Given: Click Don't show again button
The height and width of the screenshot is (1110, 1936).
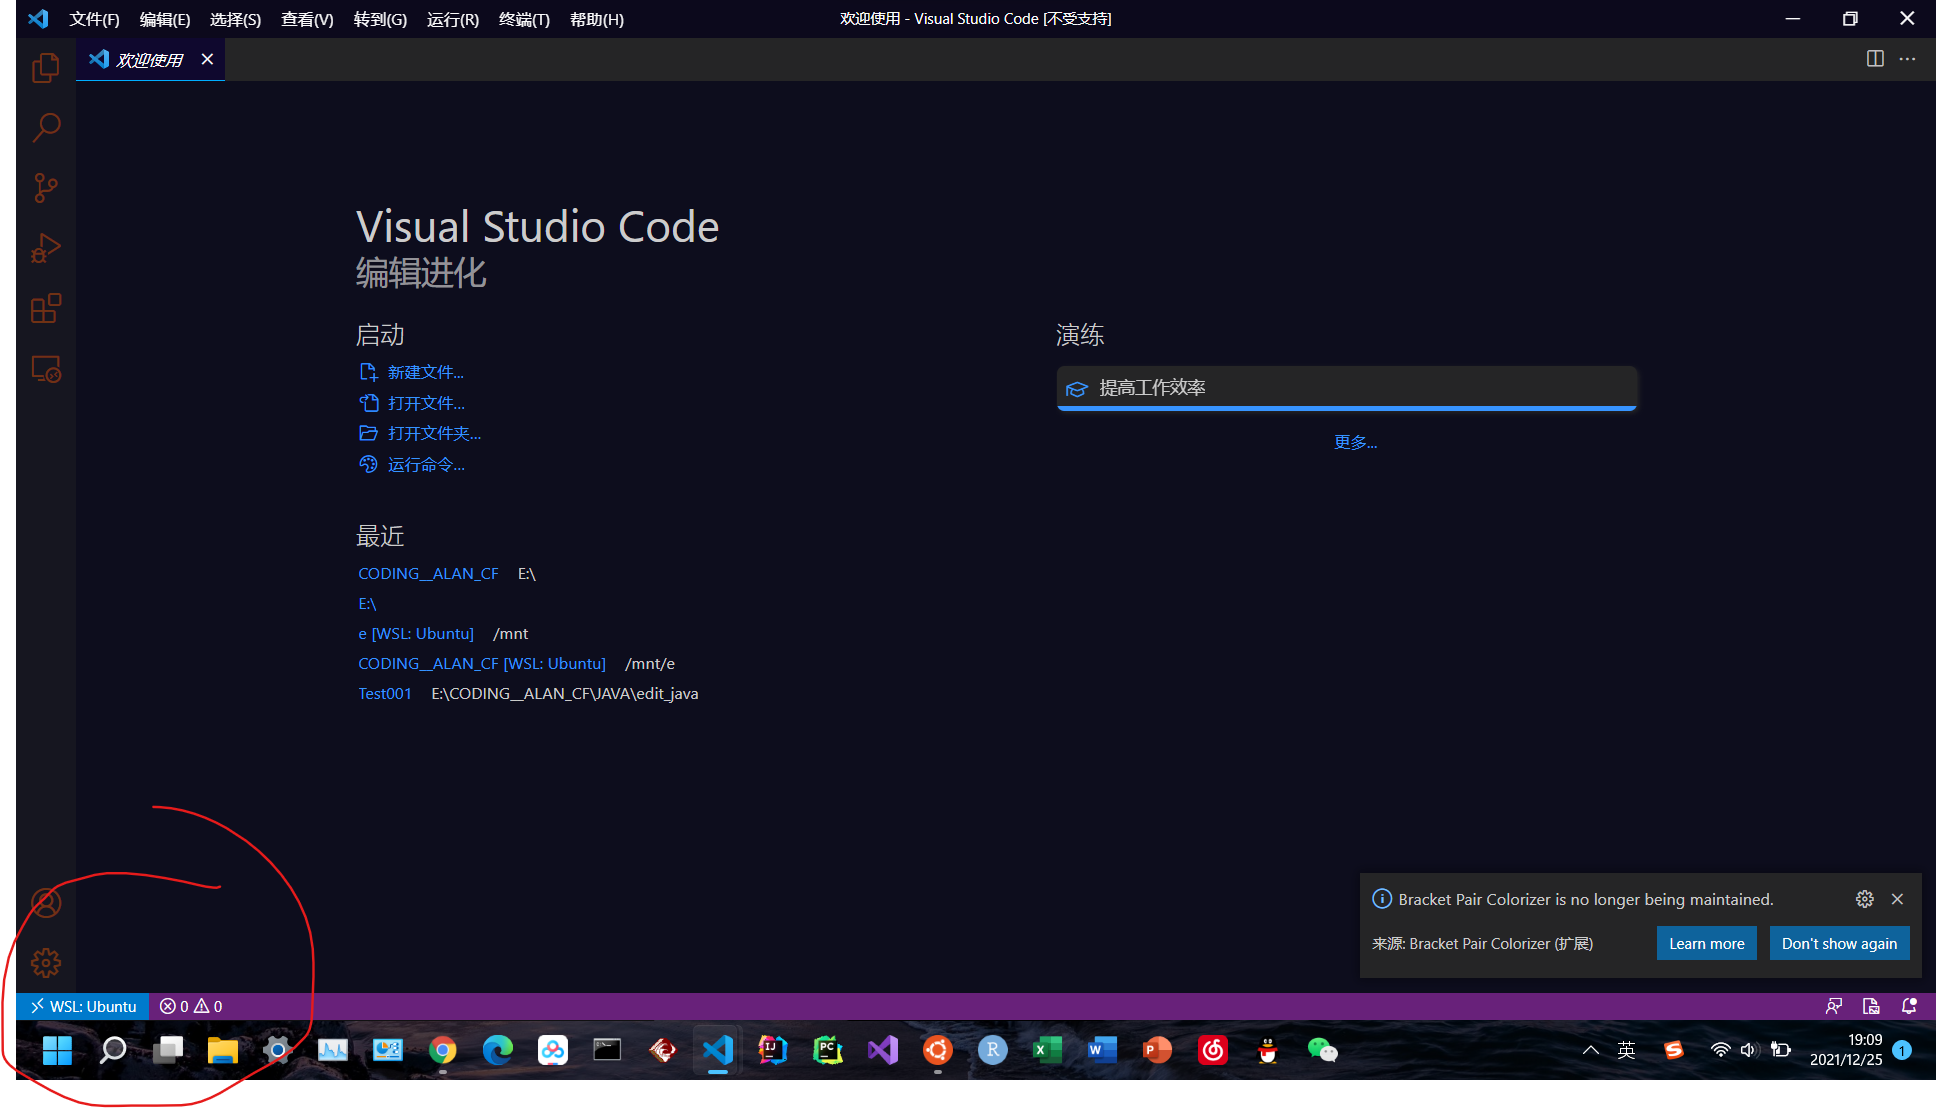Looking at the screenshot, I should point(1839,943).
